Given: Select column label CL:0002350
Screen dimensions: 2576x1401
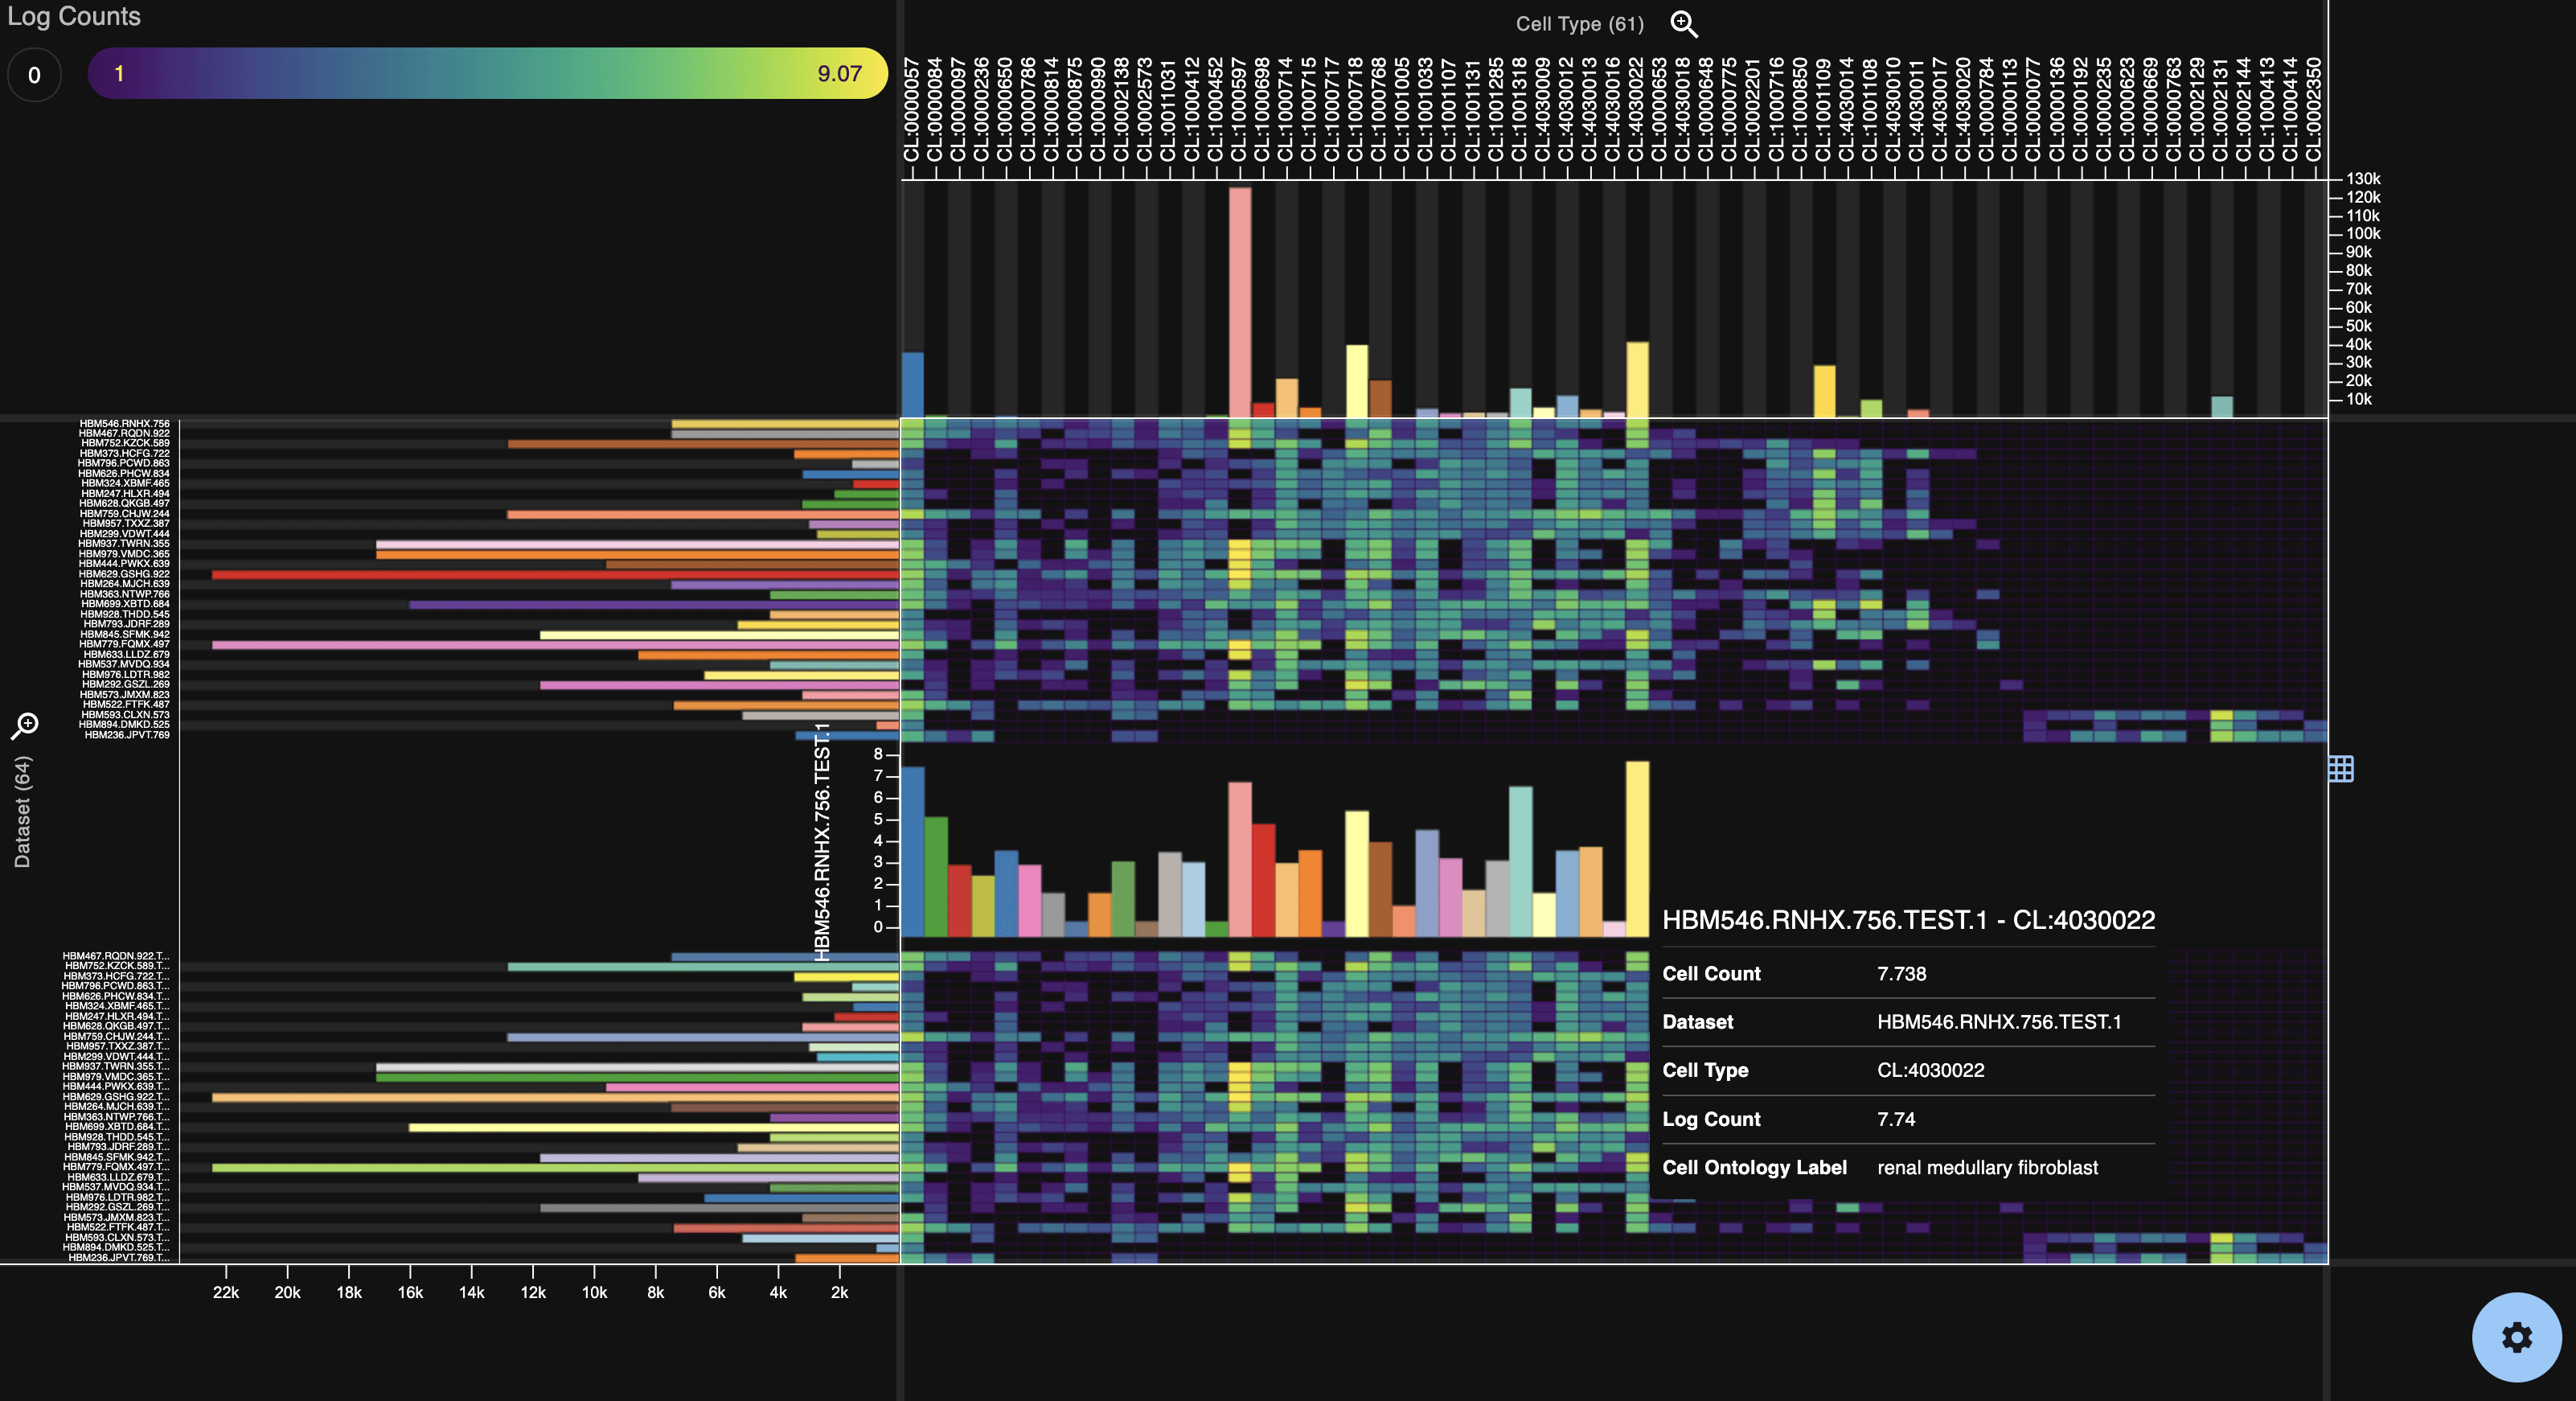Looking at the screenshot, I should [2314, 110].
